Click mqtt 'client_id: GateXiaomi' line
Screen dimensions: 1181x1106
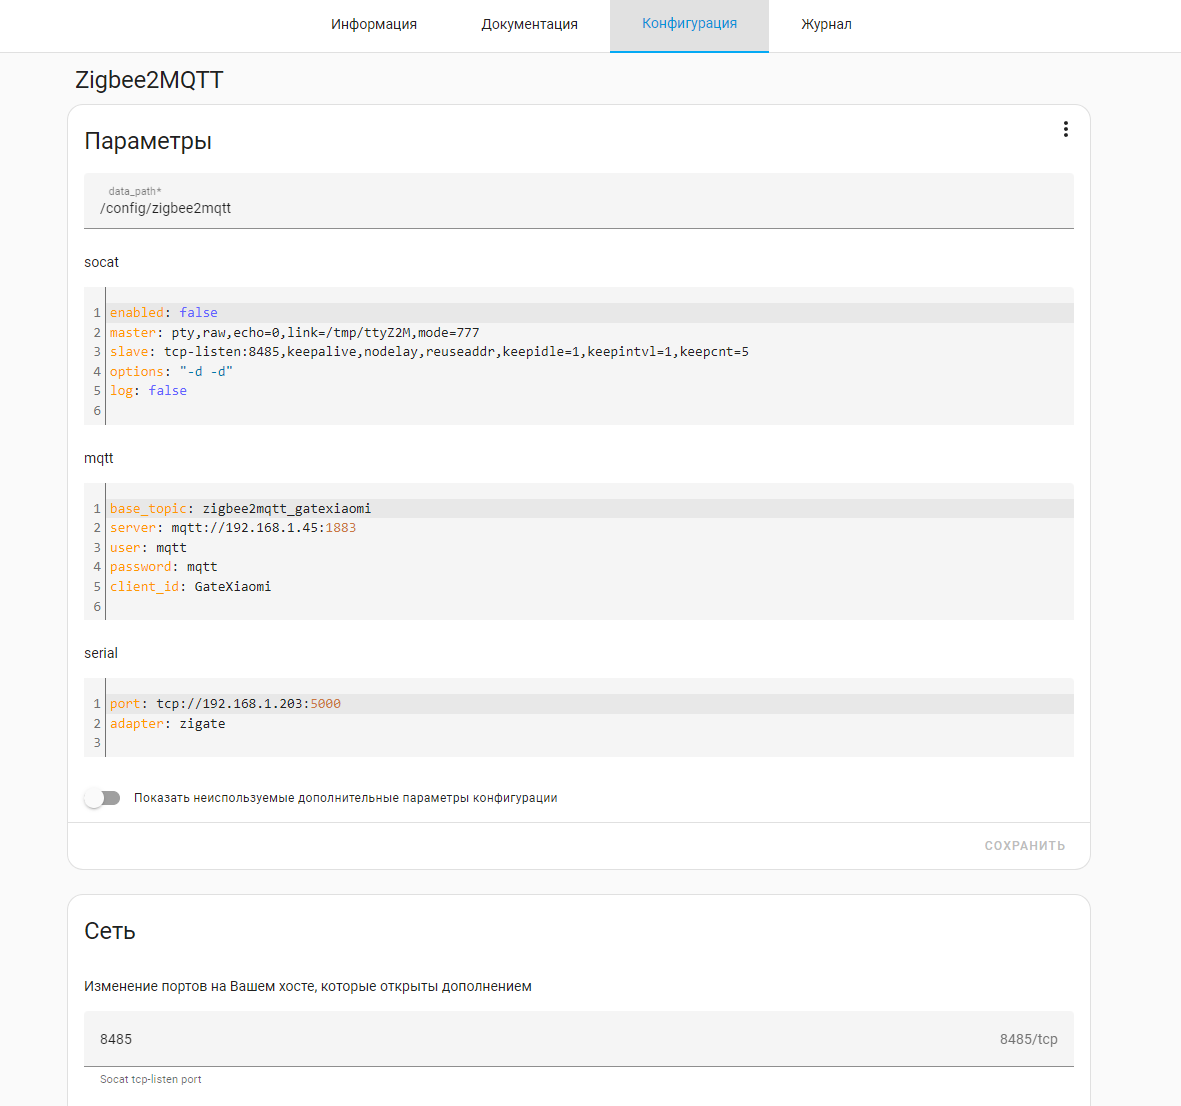pyautogui.click(x=191, y=586)
